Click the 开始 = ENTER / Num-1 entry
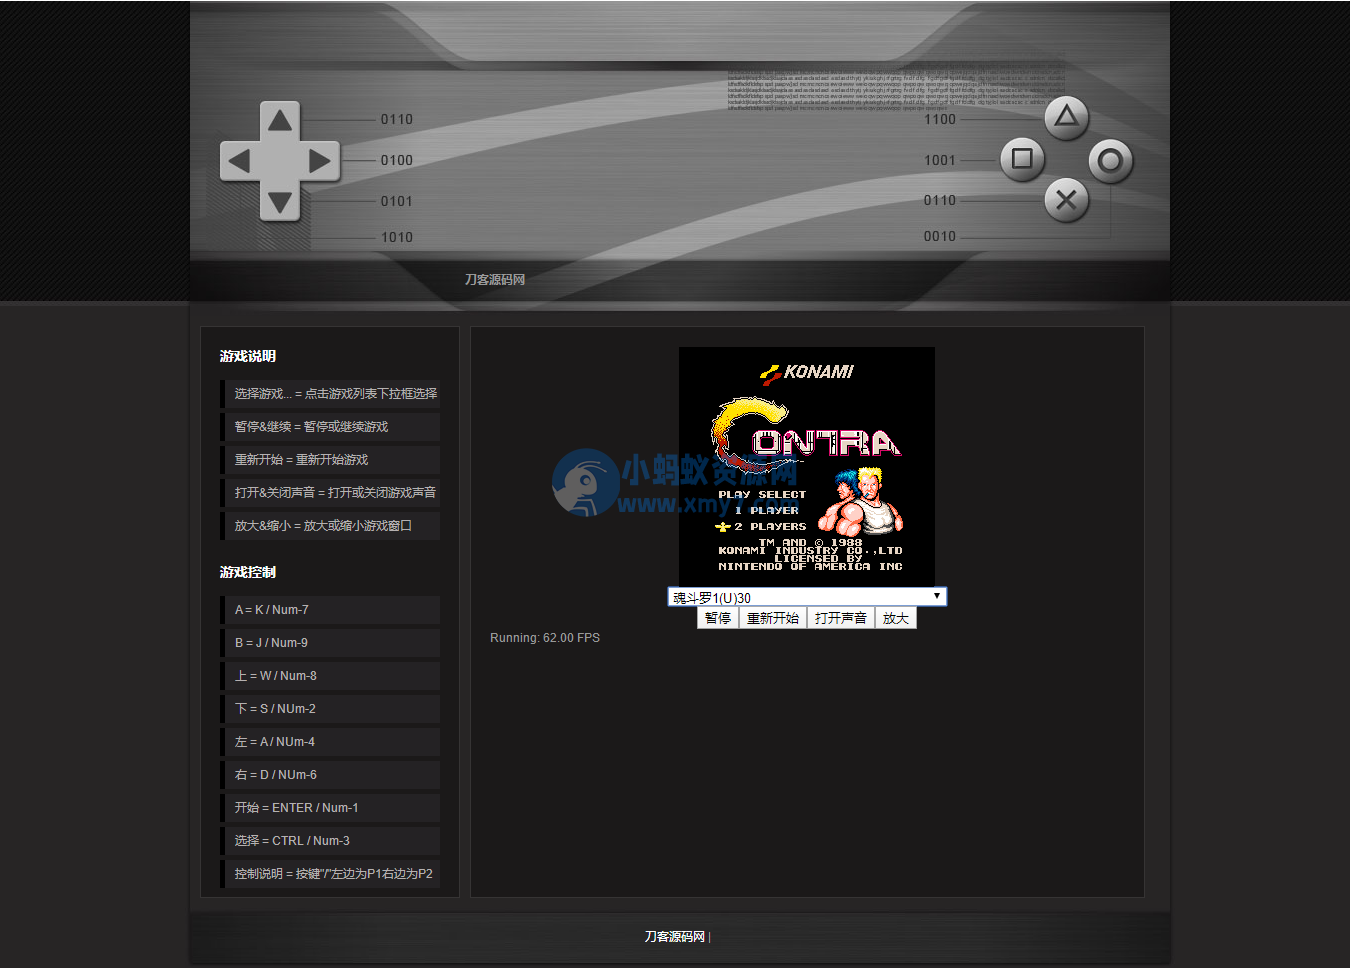The width and height of the screenshot is (1350, 968). [296, 808]
